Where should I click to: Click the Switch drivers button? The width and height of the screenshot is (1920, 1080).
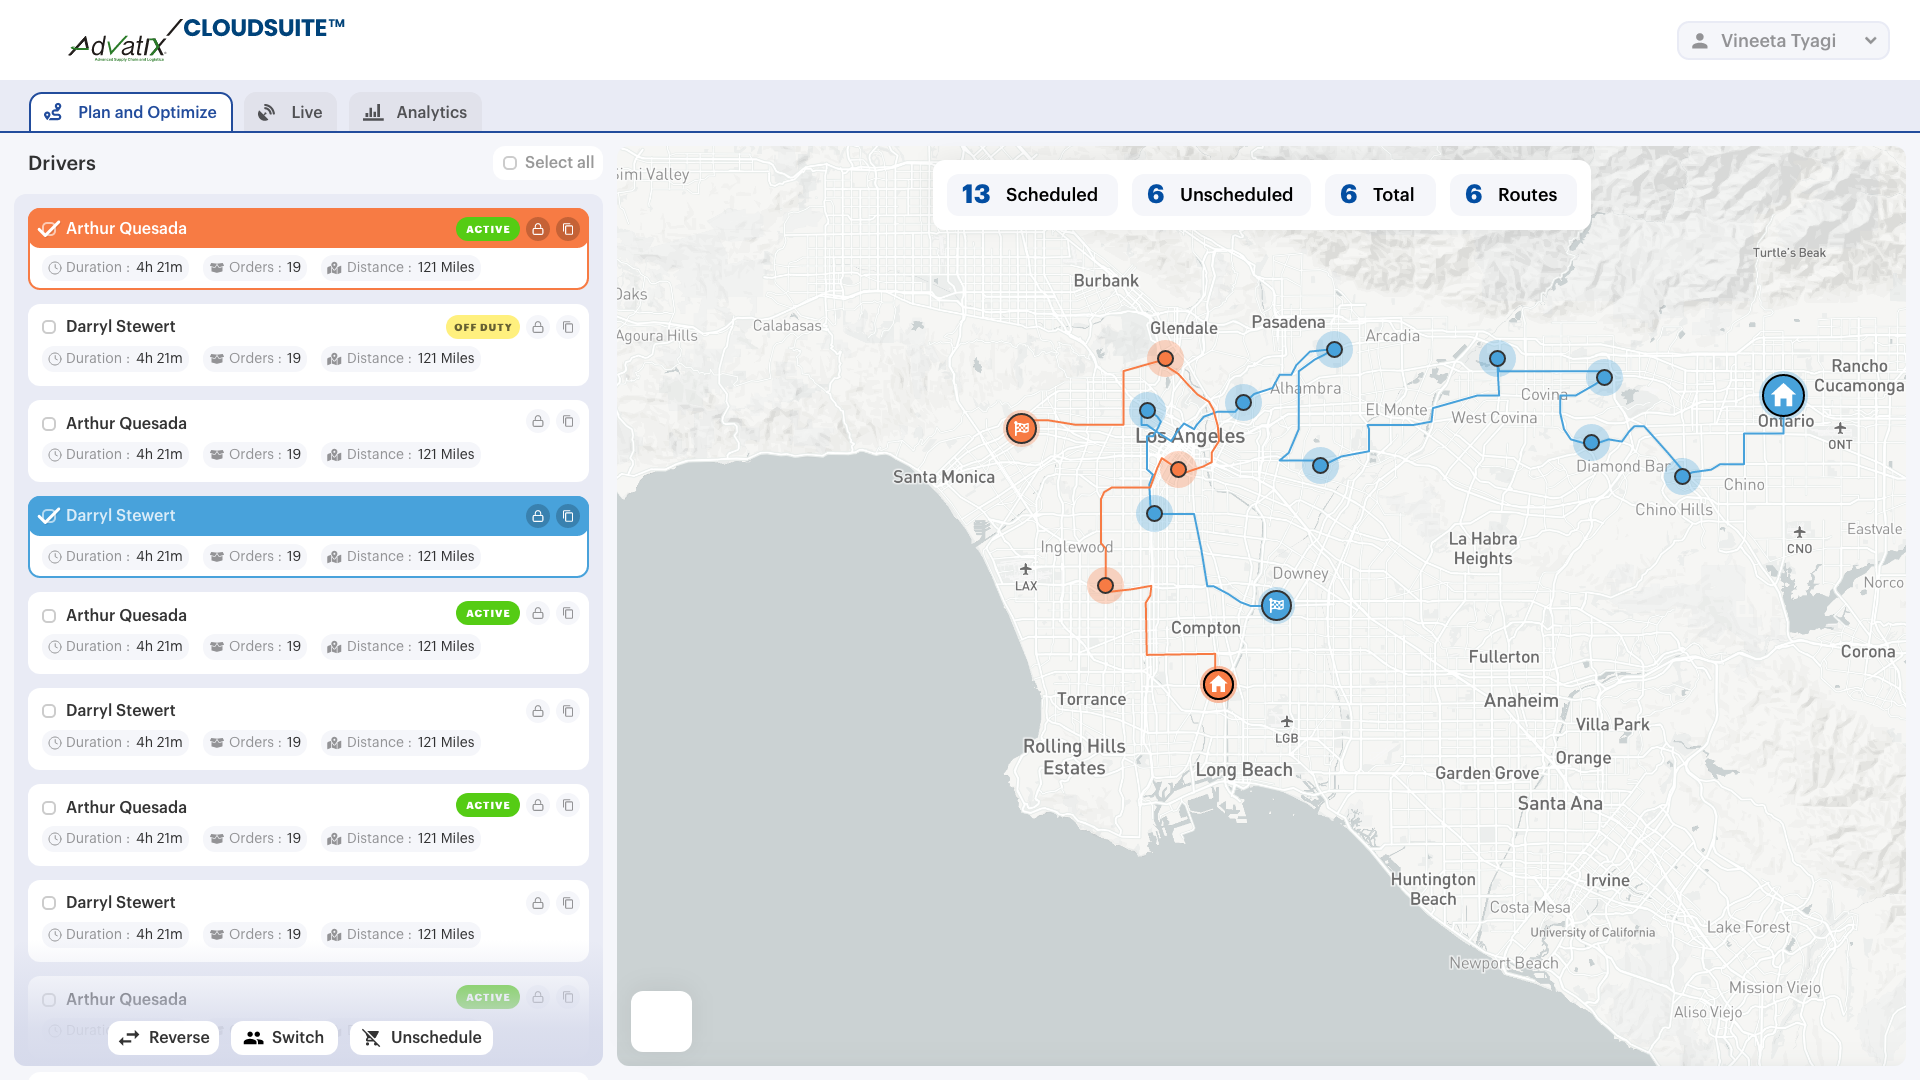[x=284, y=1038]
